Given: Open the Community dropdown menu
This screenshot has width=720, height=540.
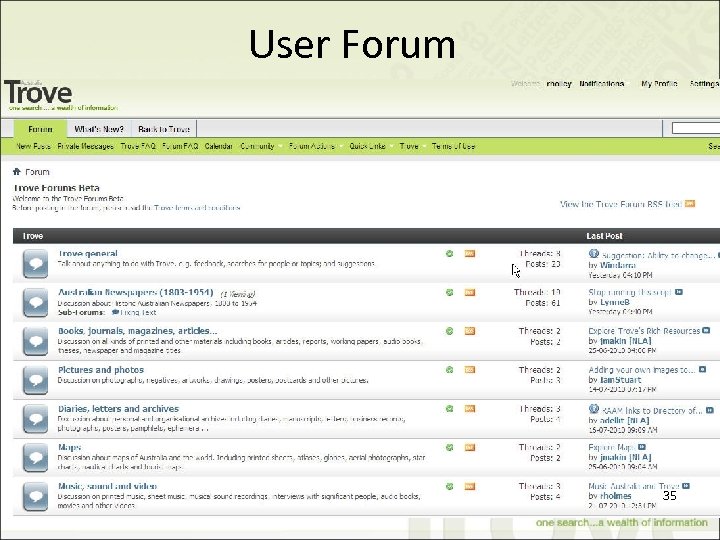Looking at the screenshot, I should (x=260, y=146).
